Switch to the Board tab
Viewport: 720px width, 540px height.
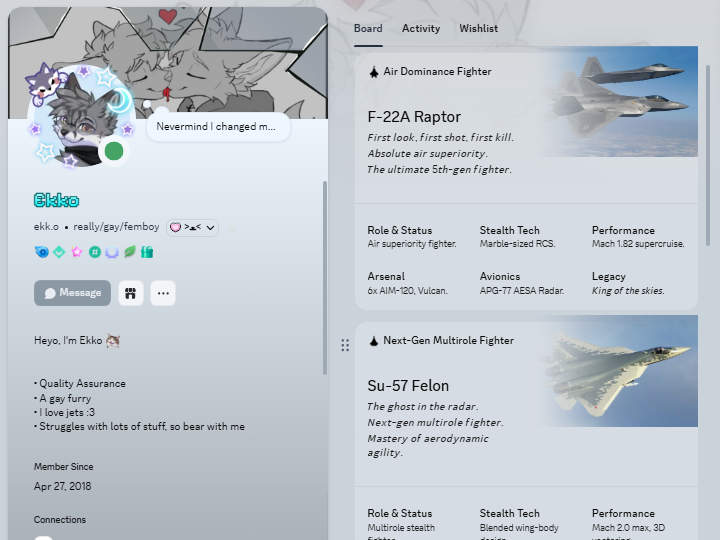(368, 28)
